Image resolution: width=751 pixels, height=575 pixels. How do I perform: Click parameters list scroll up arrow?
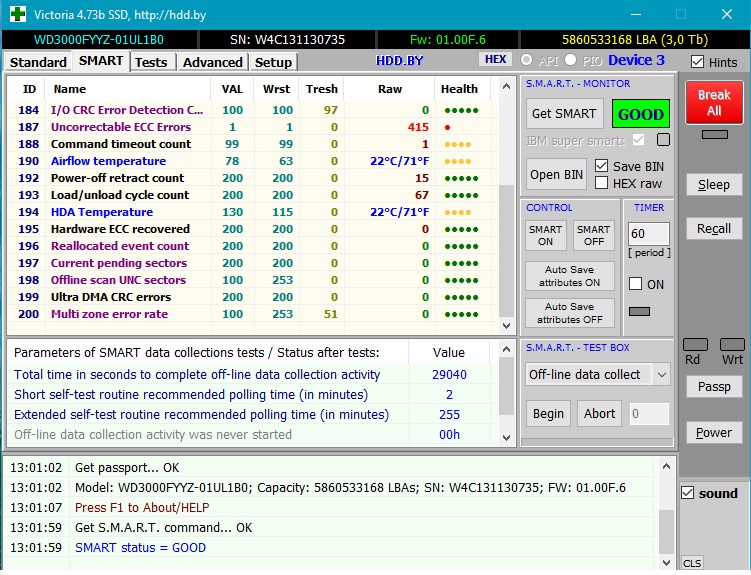pyautogui.click(x=506, y=349)
